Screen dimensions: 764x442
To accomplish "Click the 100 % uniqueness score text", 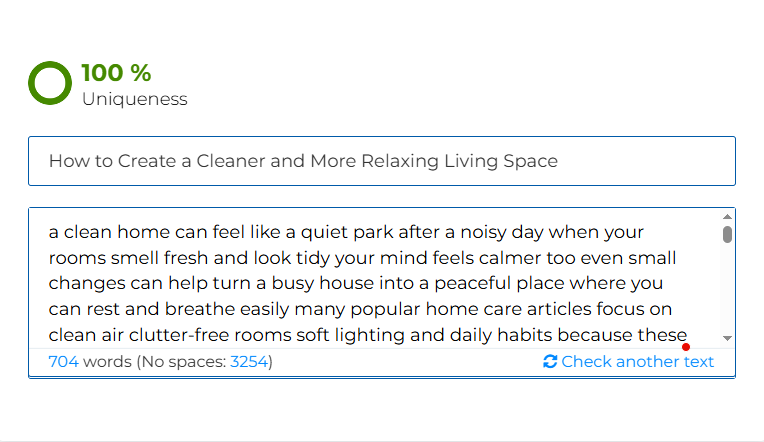I will (x=116, y=73).
